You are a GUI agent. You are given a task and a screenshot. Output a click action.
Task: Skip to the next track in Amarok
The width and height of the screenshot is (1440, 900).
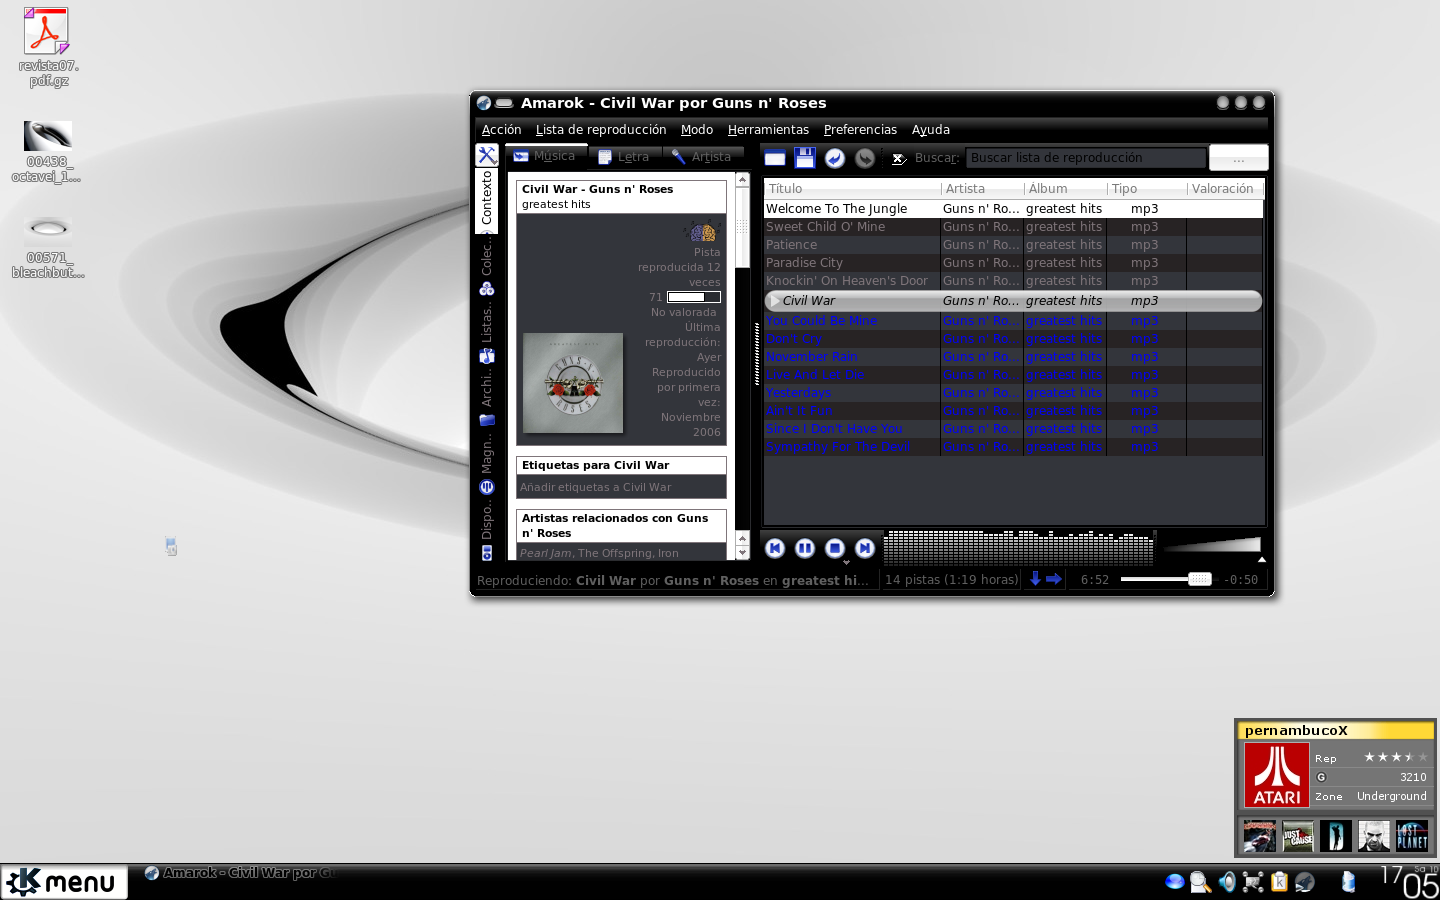coord(865,548)
